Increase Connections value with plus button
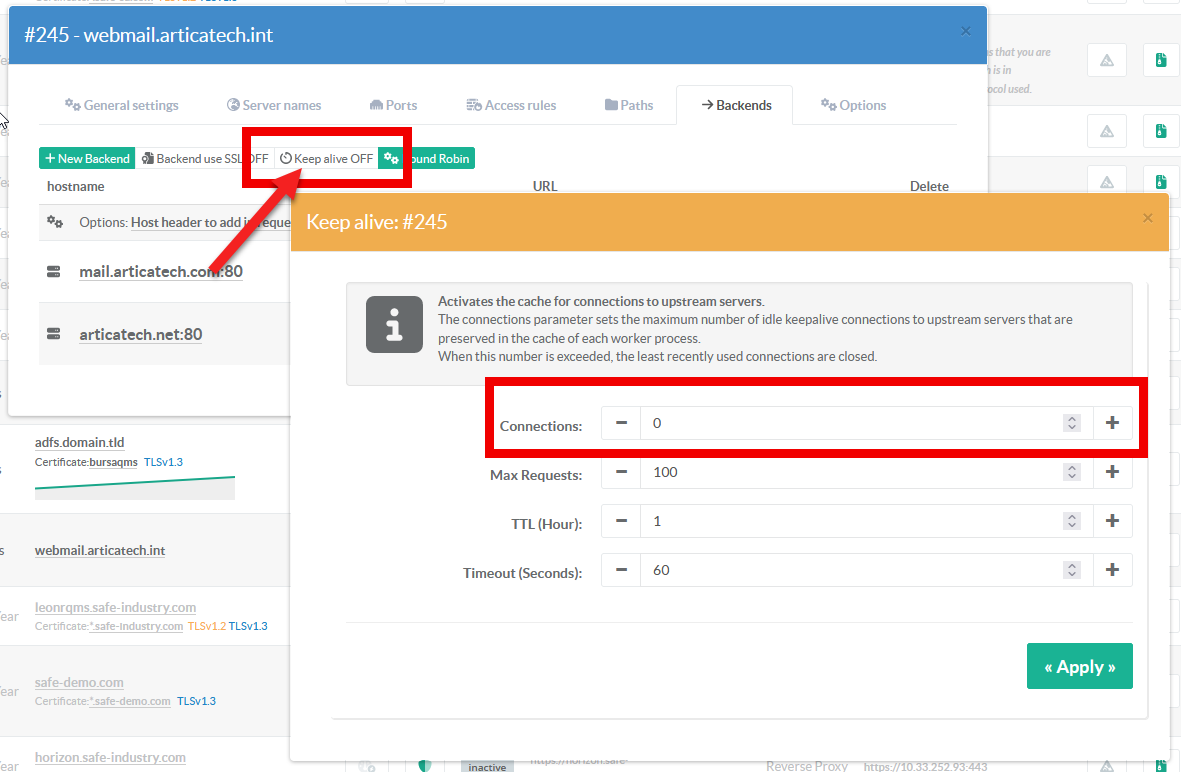Image resolution: width=1181 pixels, height=772 pixels. pyautogui.click(x=1112, y=423)
